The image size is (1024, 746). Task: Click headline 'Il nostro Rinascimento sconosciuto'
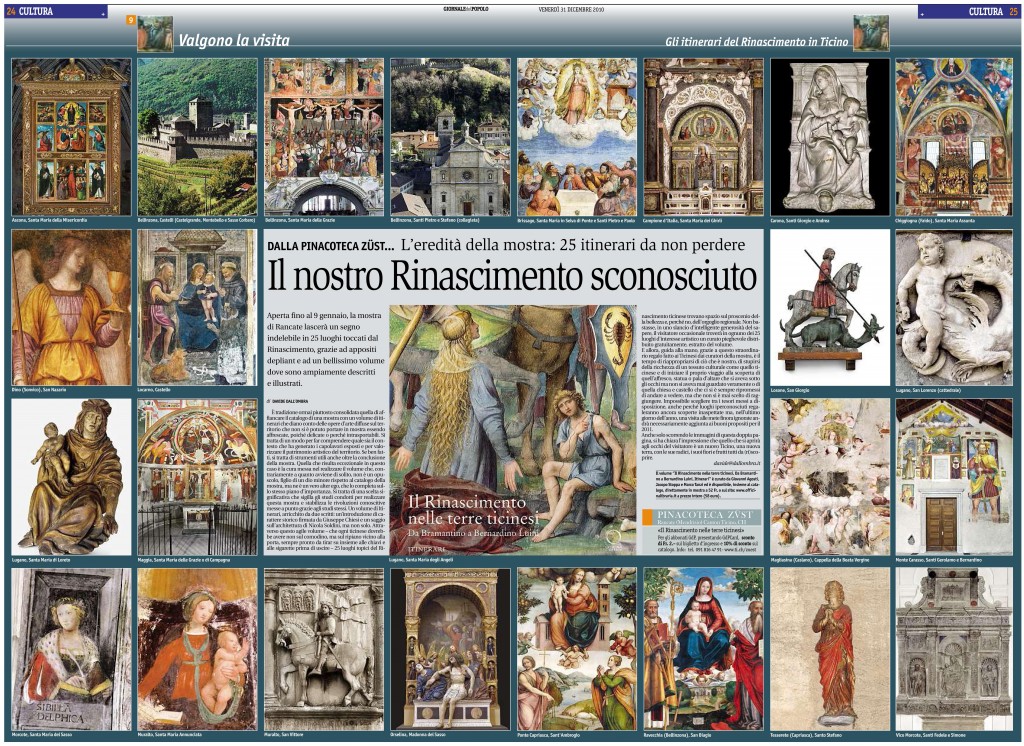(x=512, y=277)
